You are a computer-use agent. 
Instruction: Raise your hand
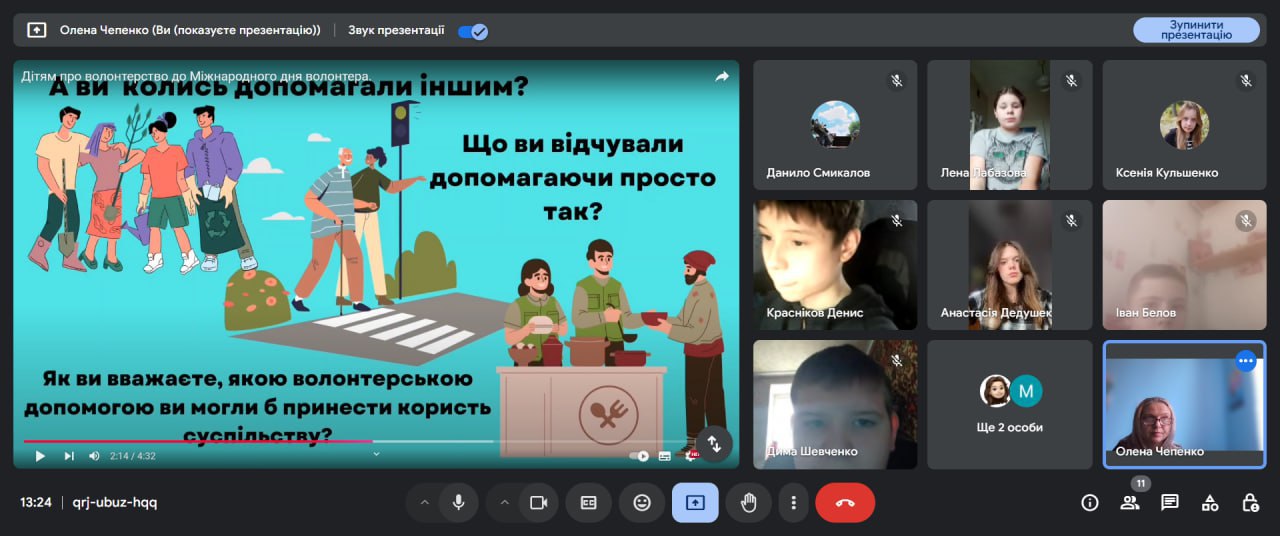tap(748, 503)
